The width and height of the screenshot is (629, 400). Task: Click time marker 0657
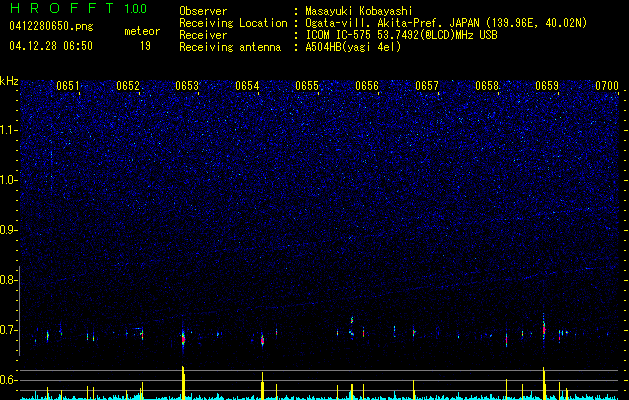click(x=427, y=86)
